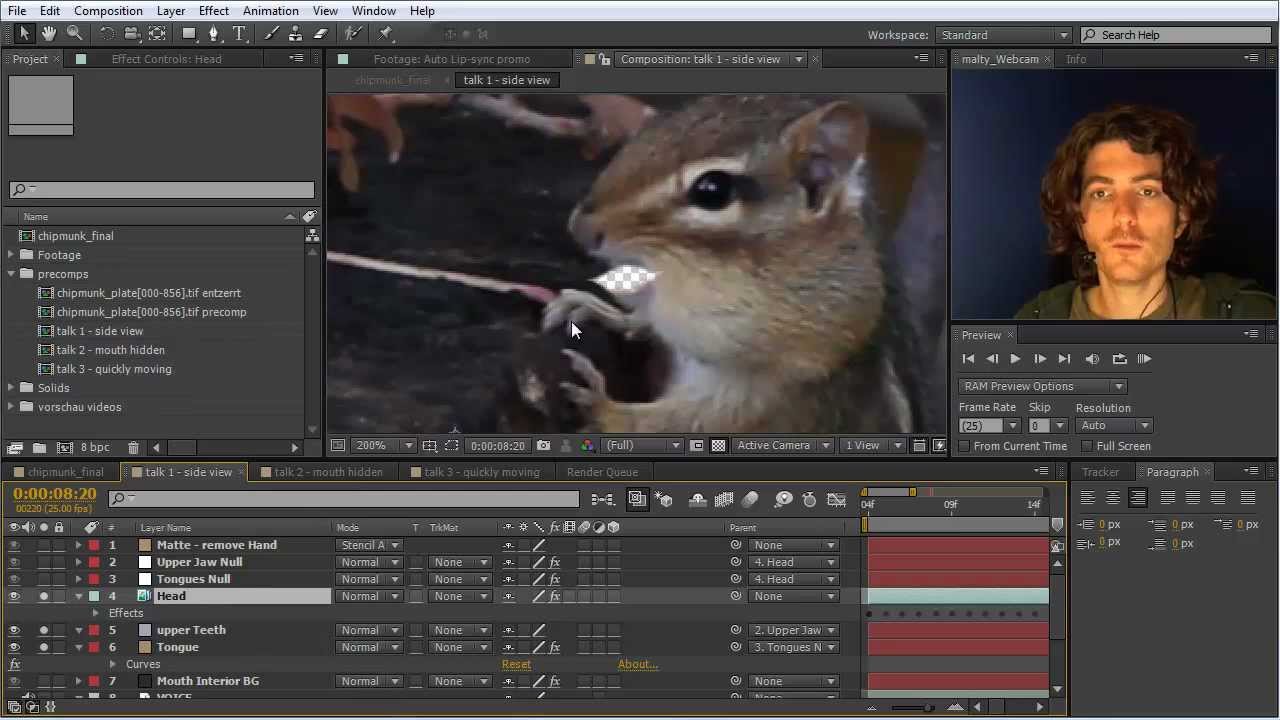
Task: Open the Animation menu
Action: (x=270, y=11)
